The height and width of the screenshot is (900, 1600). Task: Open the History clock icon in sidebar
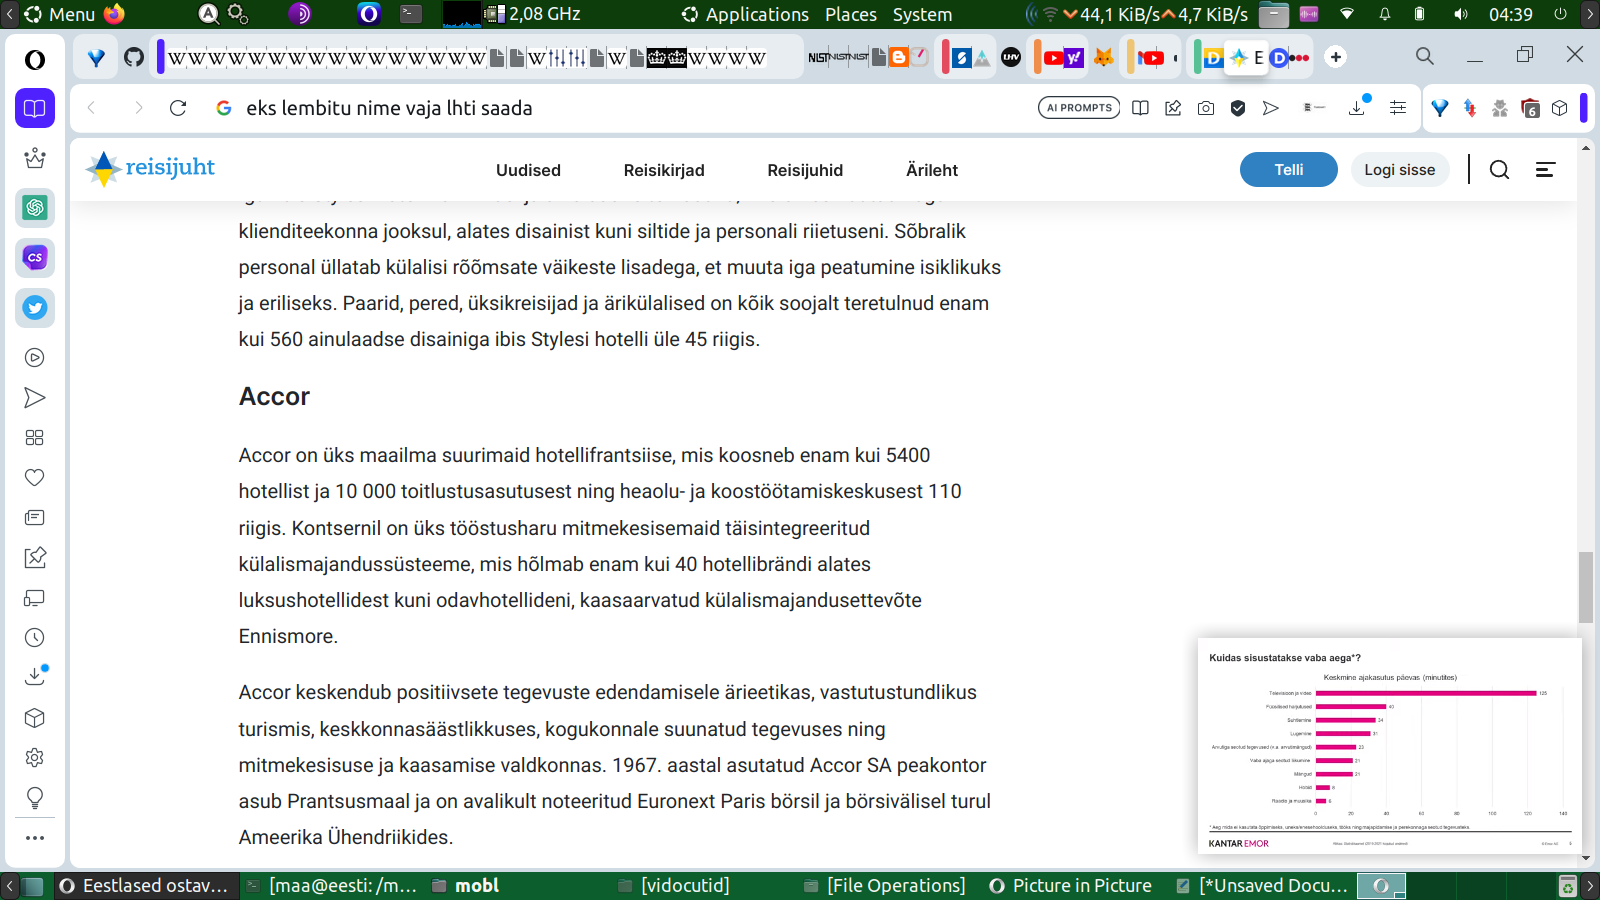35,638
